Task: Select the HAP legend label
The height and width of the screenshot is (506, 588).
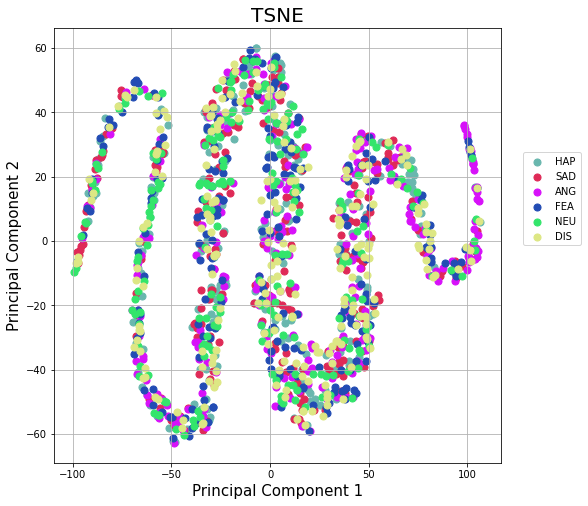Action: point(565,161)
